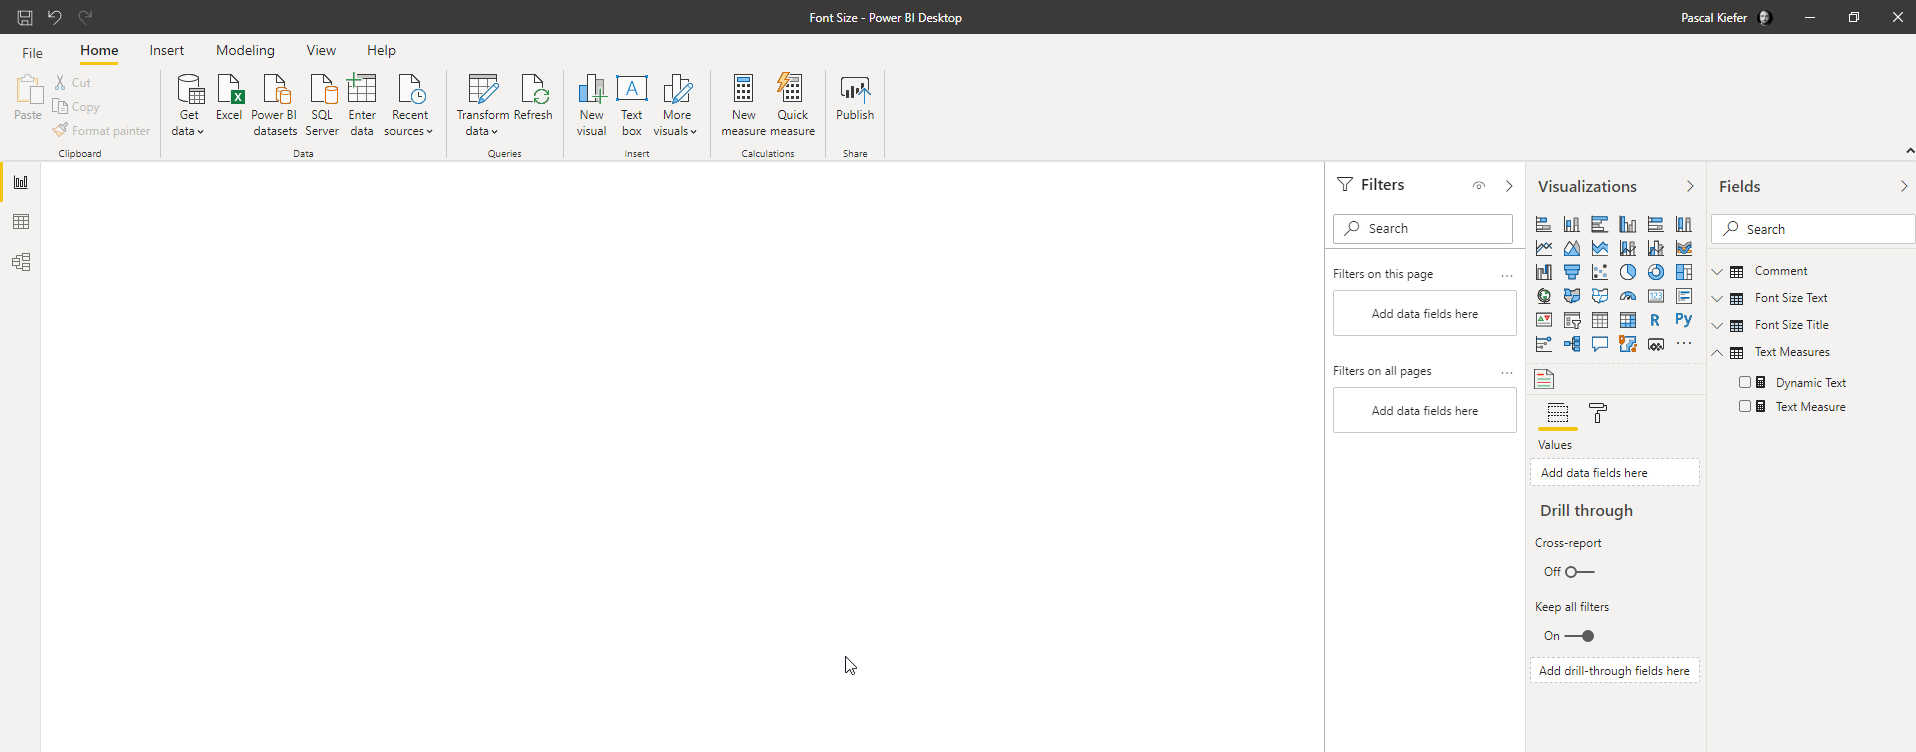Open the Format paint roller tab
Image resolution: width=1916 pixels, height=752 pixels.
pos(1598,413)
